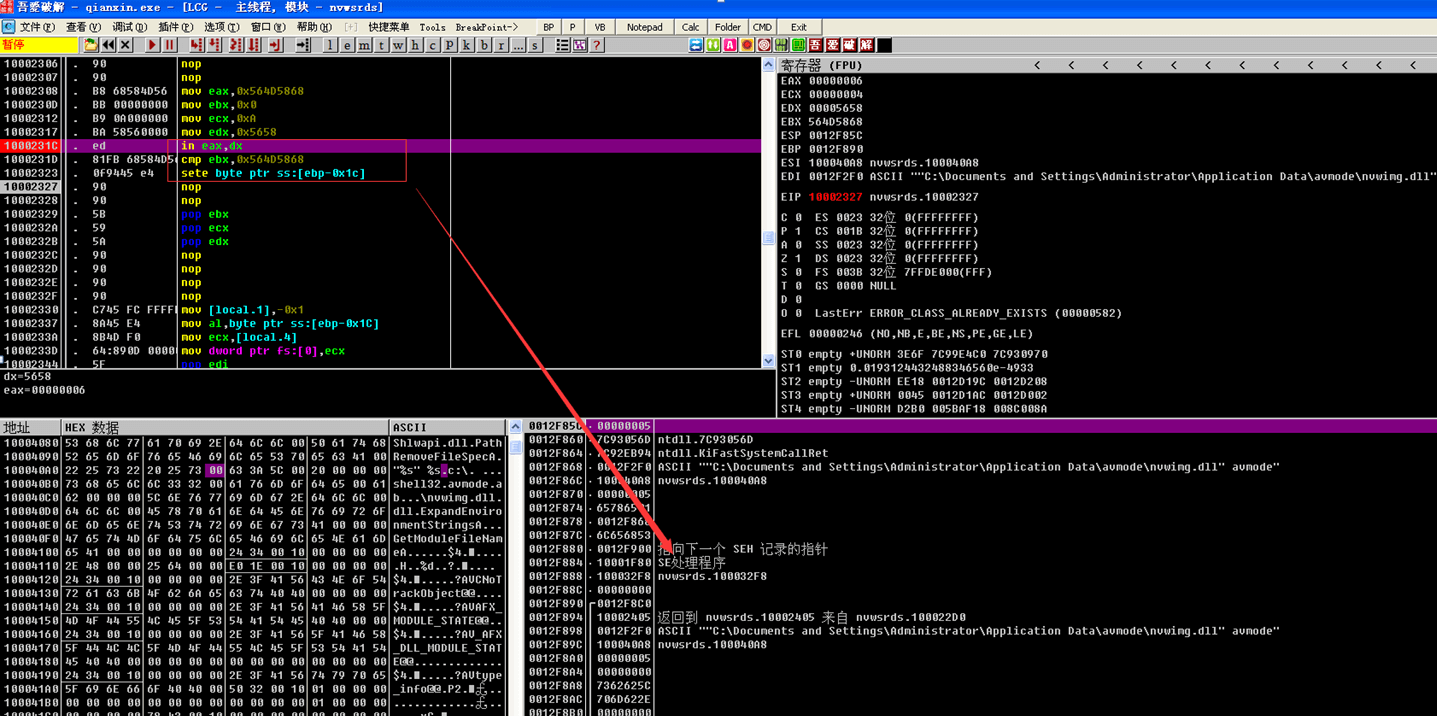Launch Calc from the shortcut bar
Screen dimensions: 1437x716
(x=691, y=27)
